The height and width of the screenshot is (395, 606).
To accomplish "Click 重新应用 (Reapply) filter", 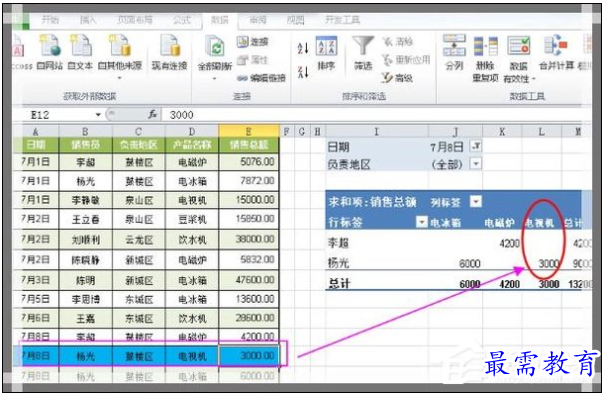I will pyautogui.click(x=406, y=60).
